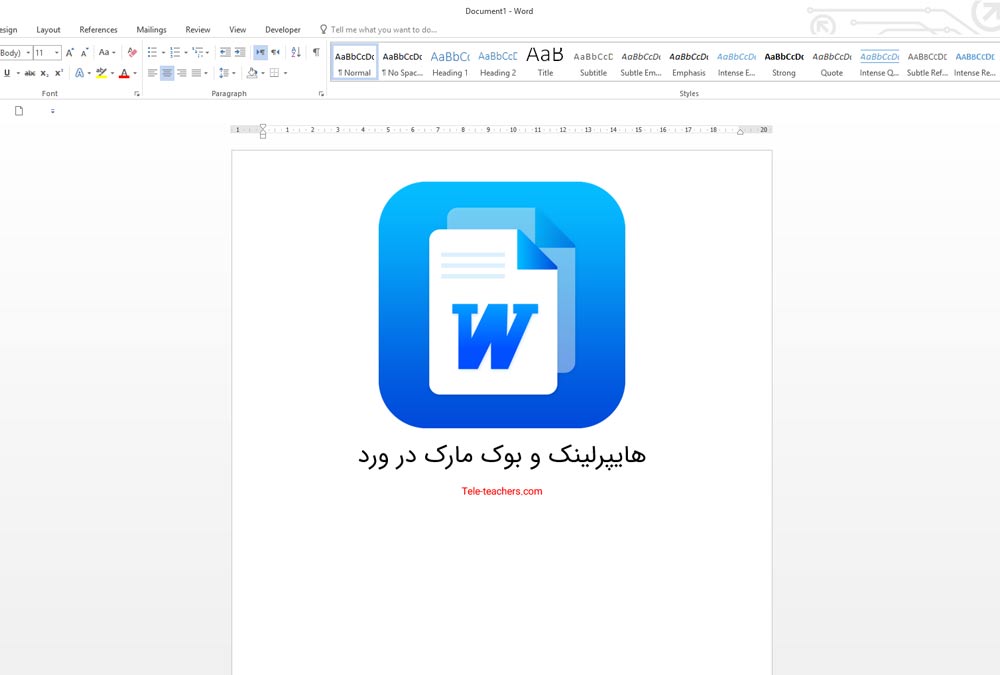
Task: Align text left
Action: [152, 73]
